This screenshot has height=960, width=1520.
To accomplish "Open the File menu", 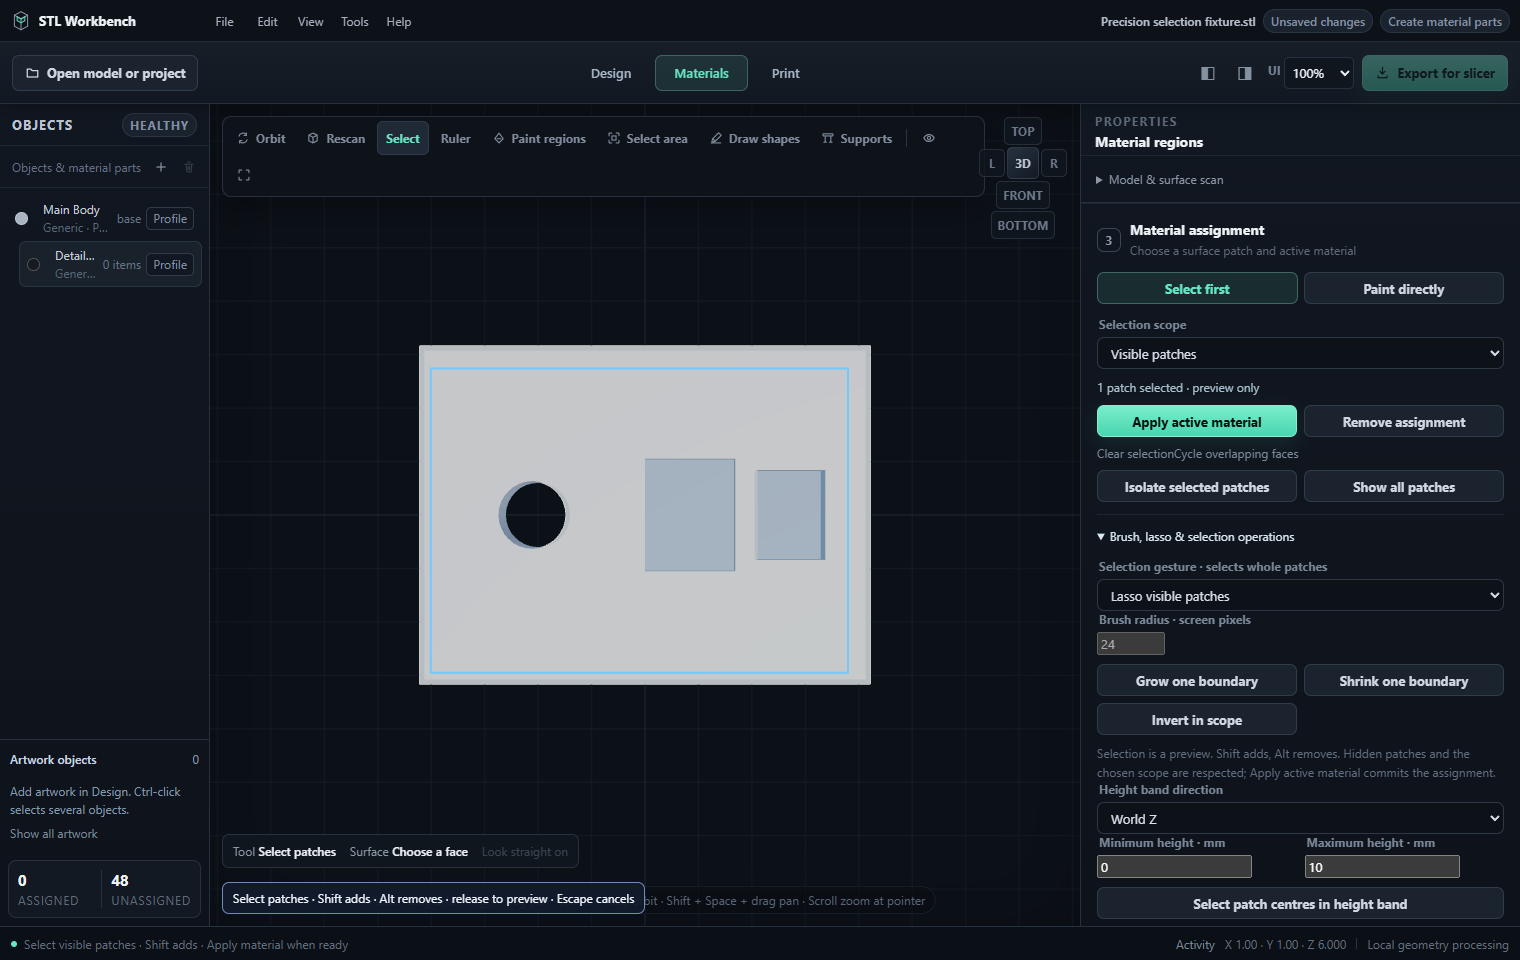I will [x=225, y=21].
